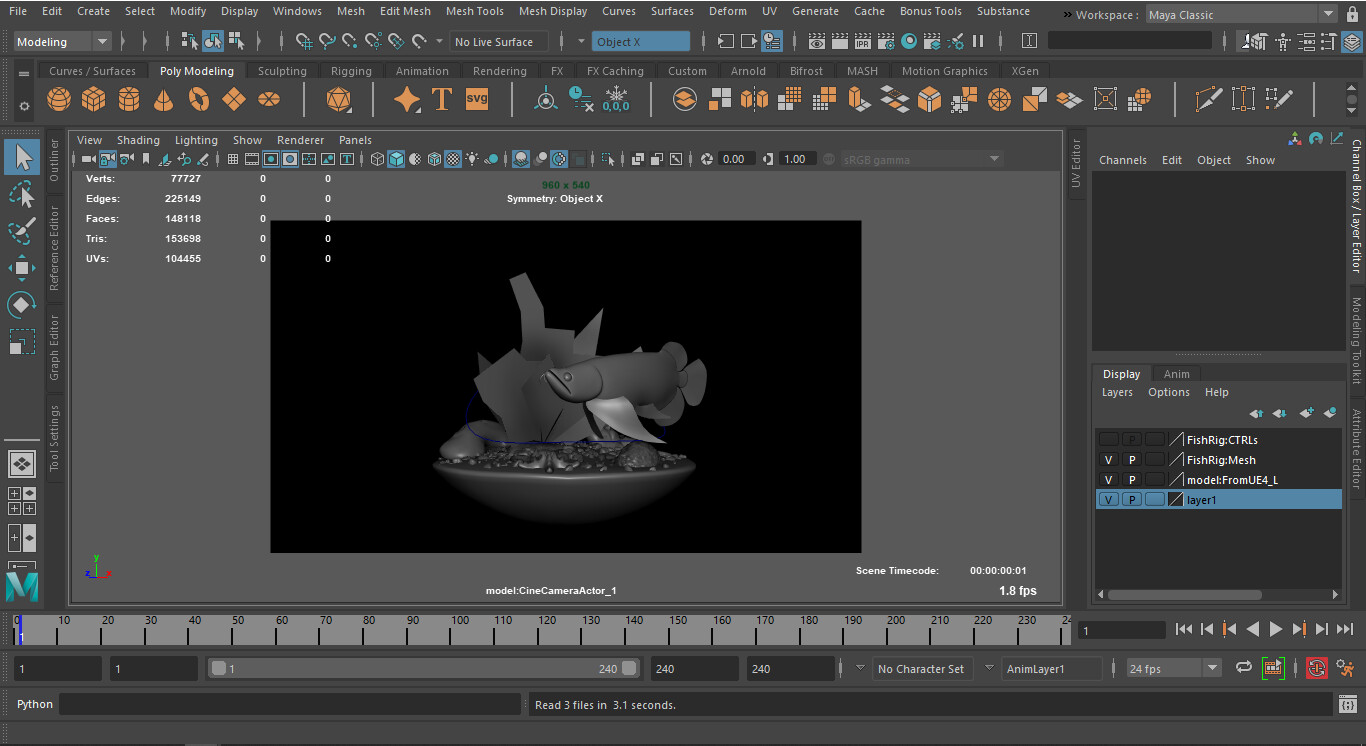Open the Object X symmetry dropdown
This screenshot has width=1366, height=746.
click(x=641, y=41)
